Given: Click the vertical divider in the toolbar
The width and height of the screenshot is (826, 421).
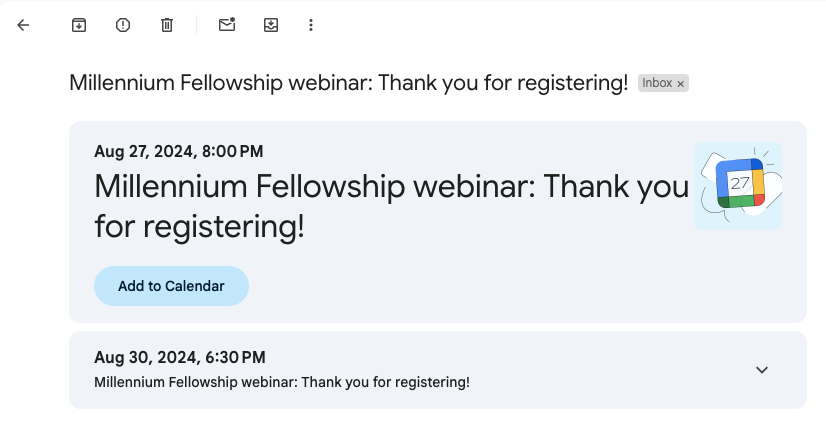Looking at the screenshot, I should click(x=196, y=25).
